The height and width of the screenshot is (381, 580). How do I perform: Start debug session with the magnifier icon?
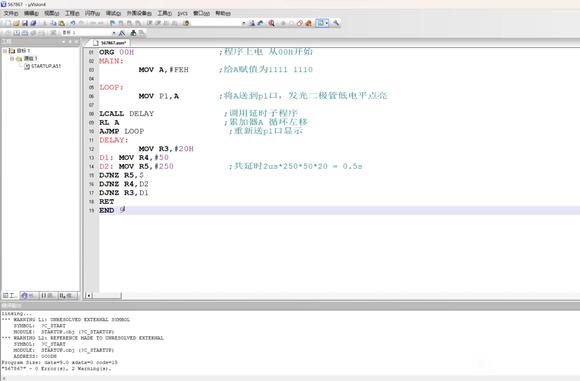(x=272, y=23)
